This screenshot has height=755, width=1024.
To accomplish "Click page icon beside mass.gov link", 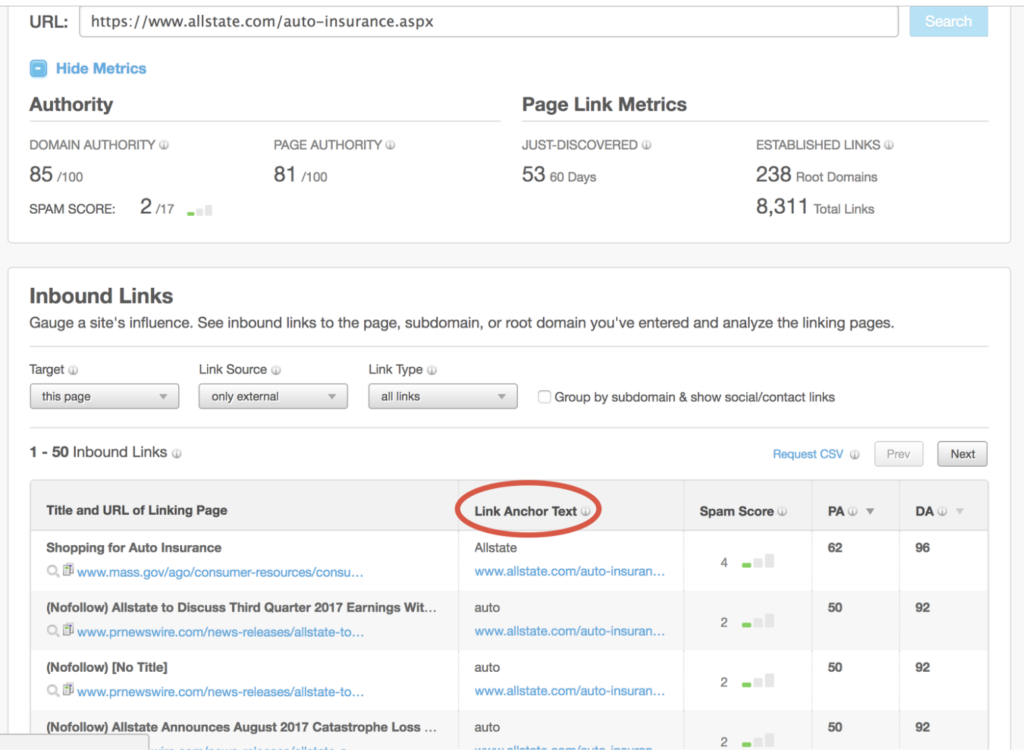I will [68, 570].
